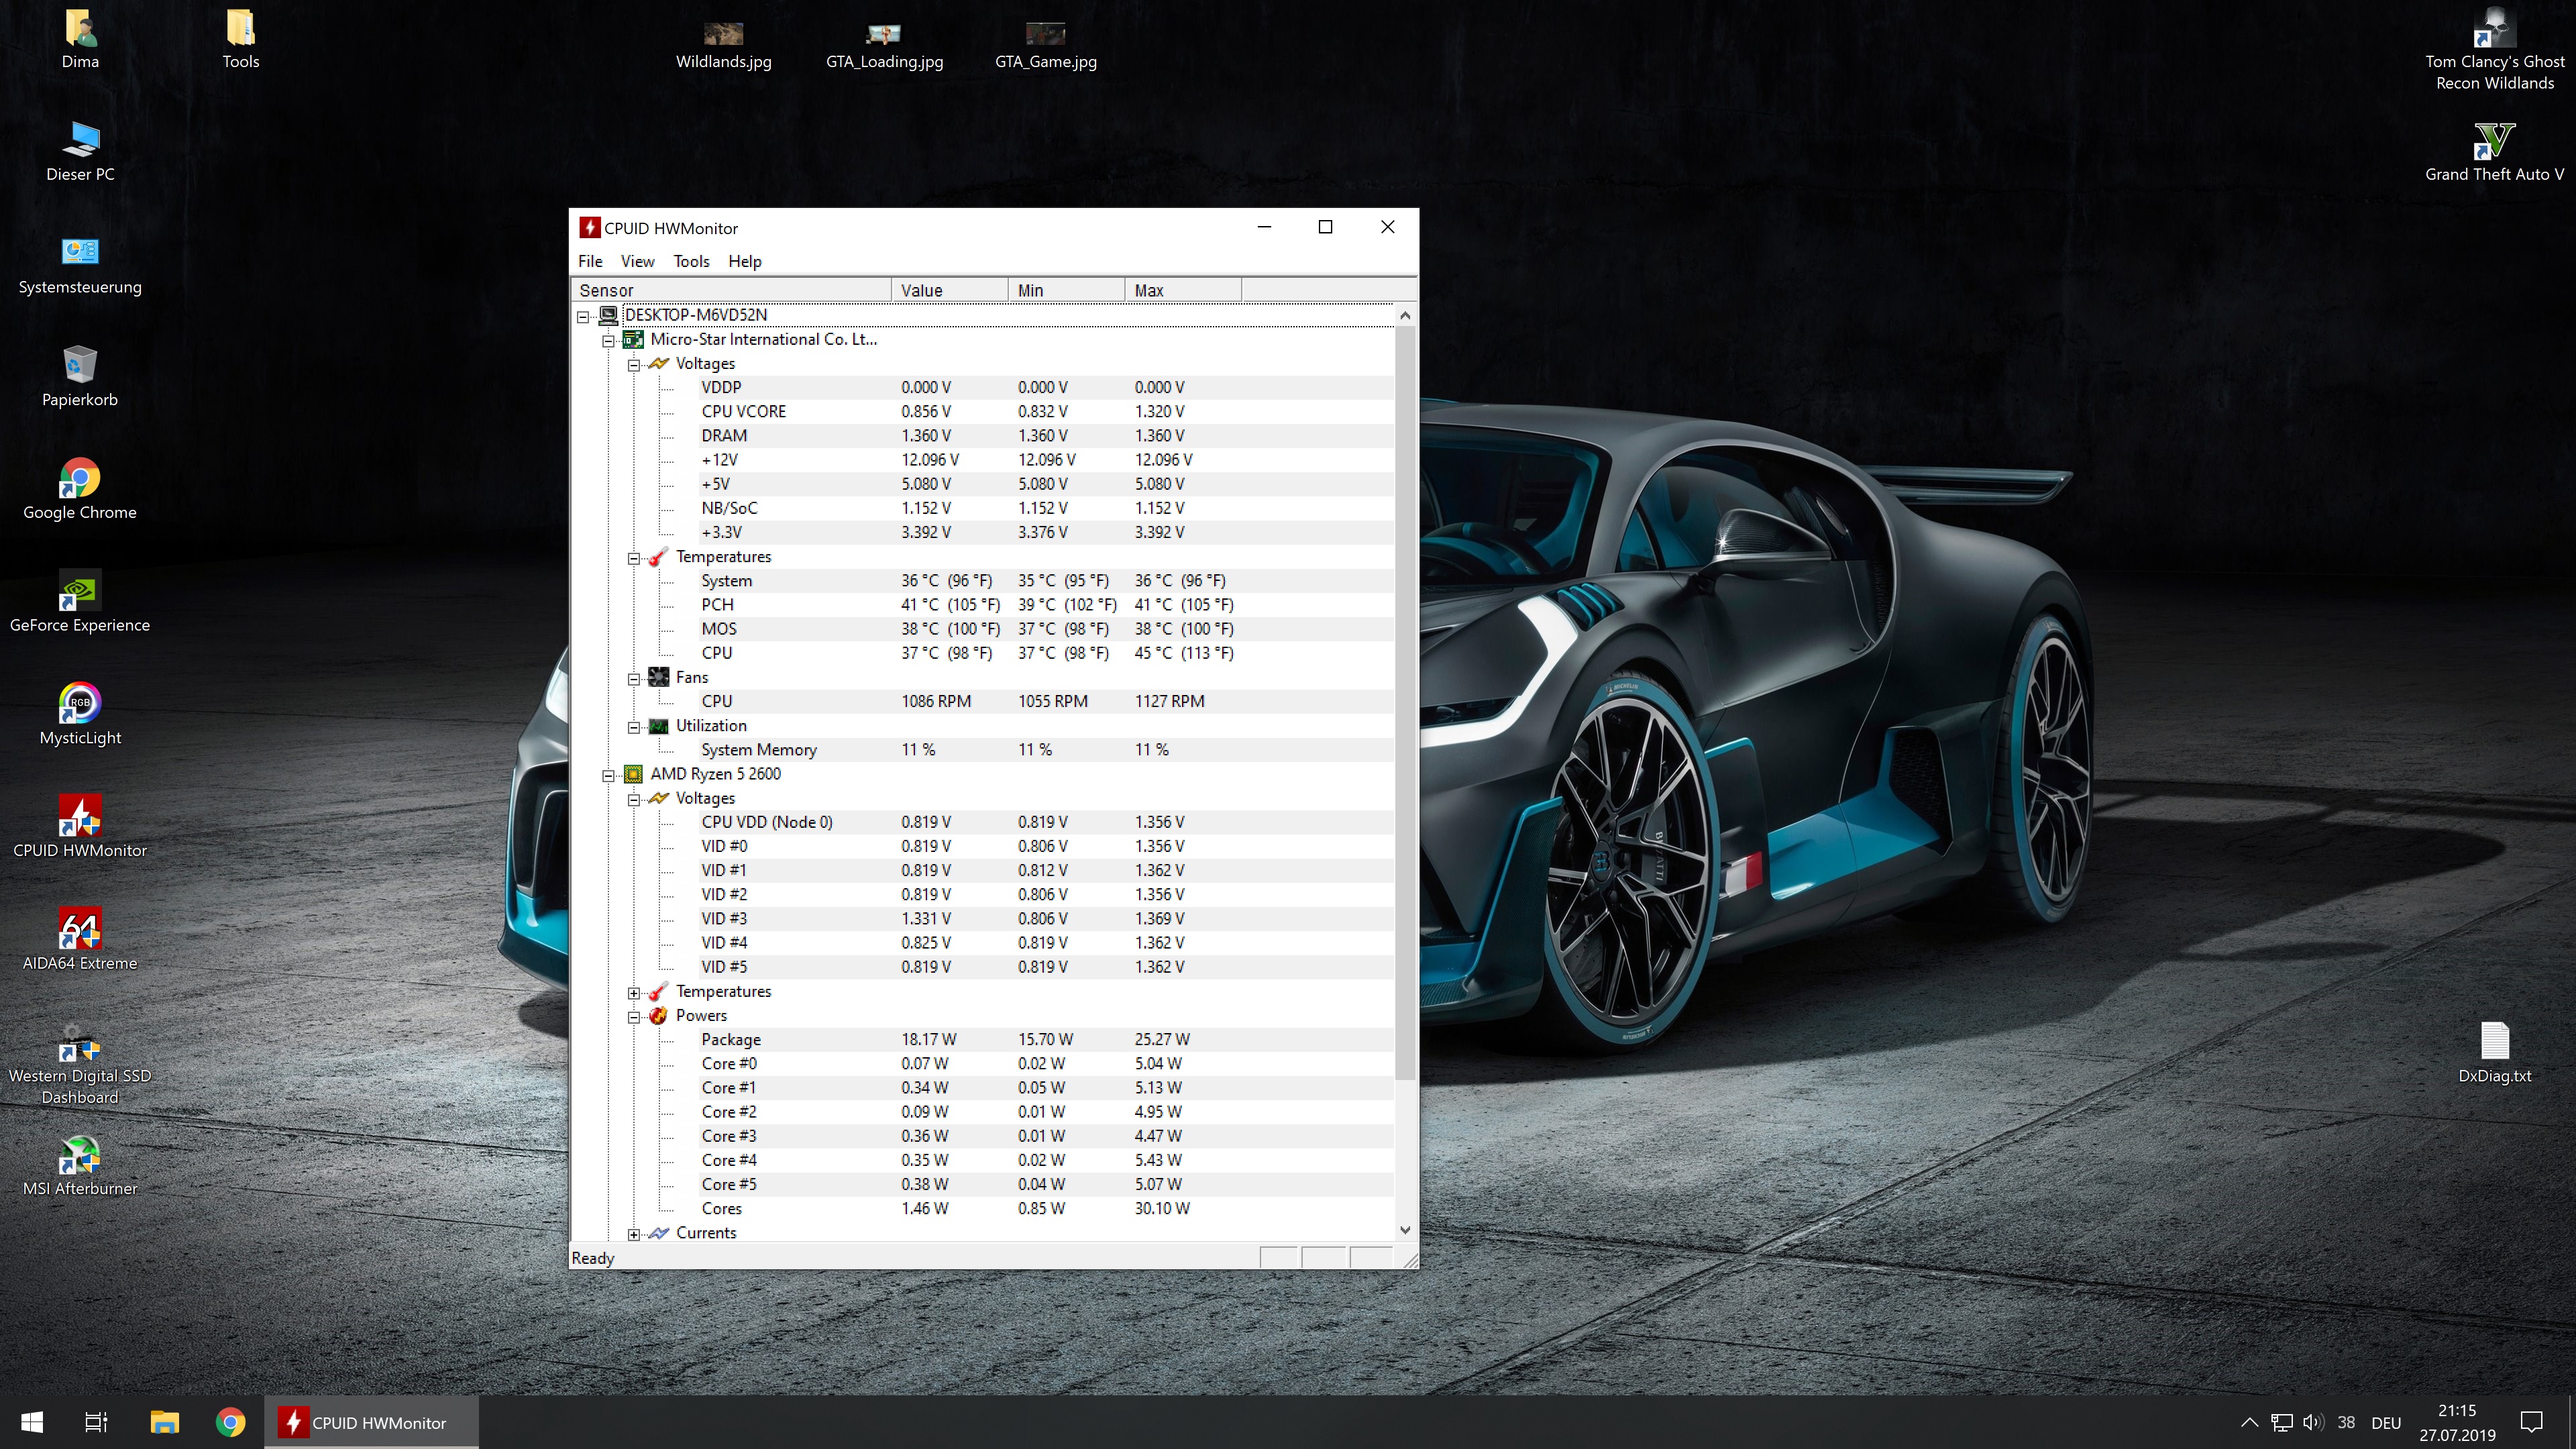Open GeForce Experience shortcut
Image resolution: width=2576 pixels, height=1449 pixels.
[79, 592]
